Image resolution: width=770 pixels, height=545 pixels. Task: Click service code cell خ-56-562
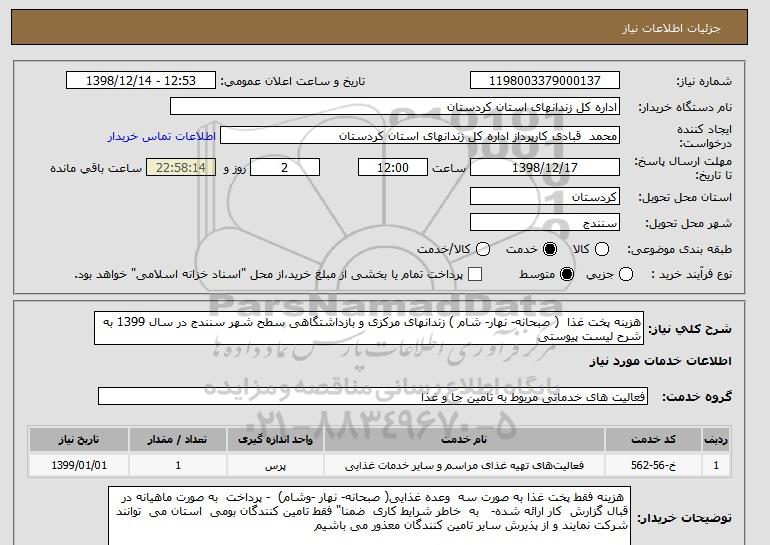653,465
